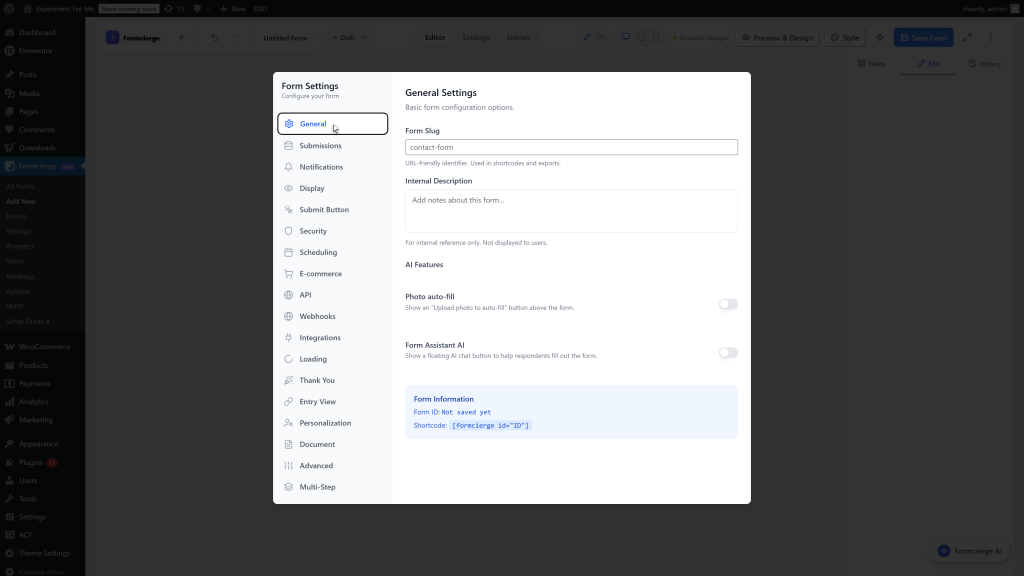The height and width of the screenshot is (576, 1024).
Task: Switch to the Entries tab
Action: 518,36
